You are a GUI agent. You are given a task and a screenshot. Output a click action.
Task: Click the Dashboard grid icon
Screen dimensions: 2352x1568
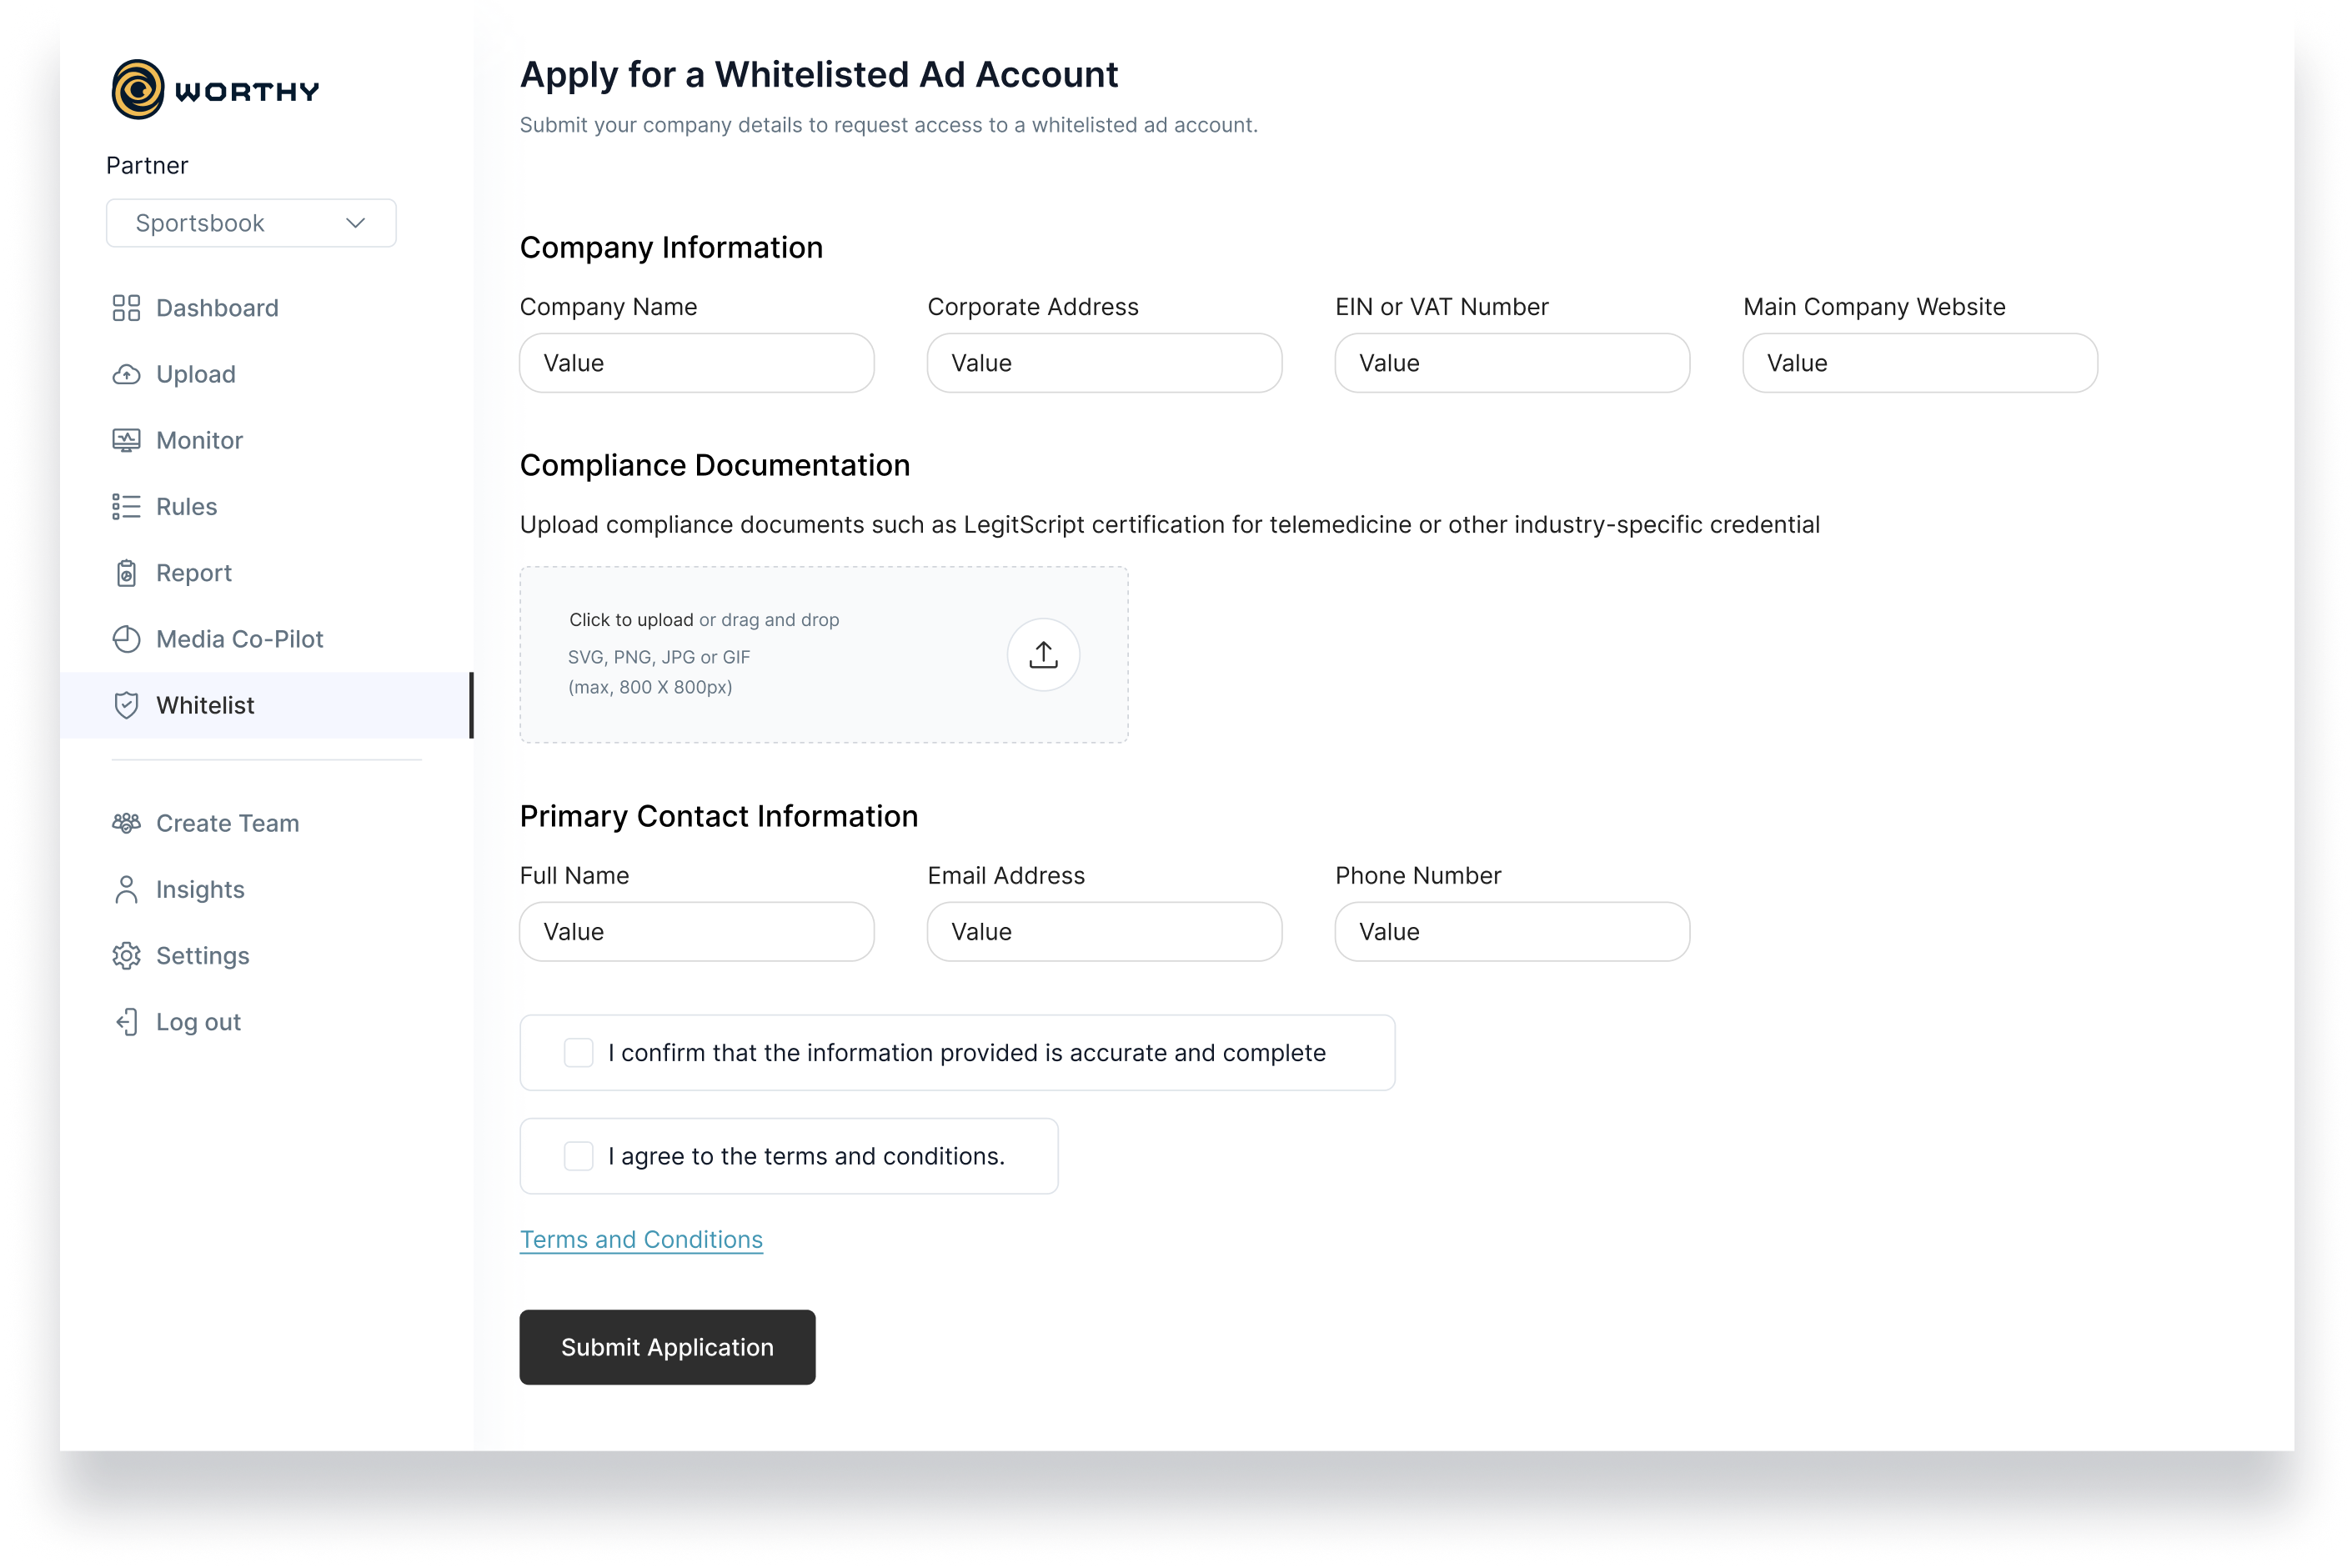126,308
